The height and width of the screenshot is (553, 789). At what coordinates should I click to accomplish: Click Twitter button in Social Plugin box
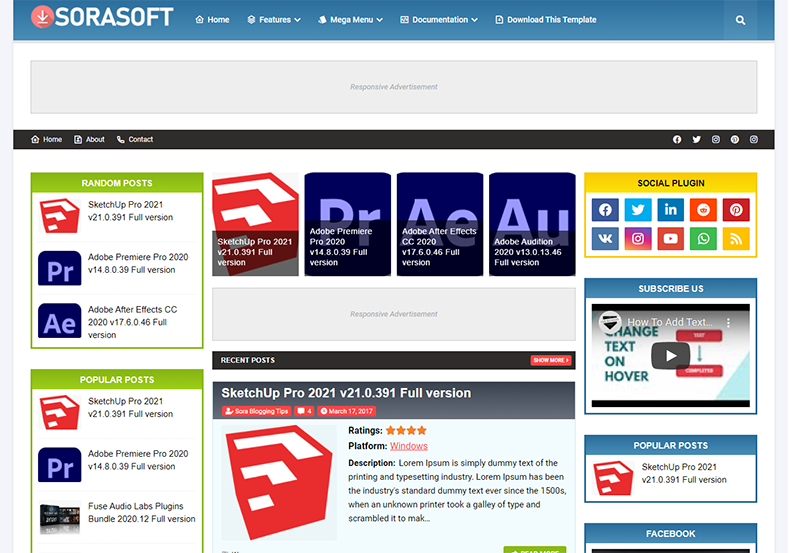(638, 209)
